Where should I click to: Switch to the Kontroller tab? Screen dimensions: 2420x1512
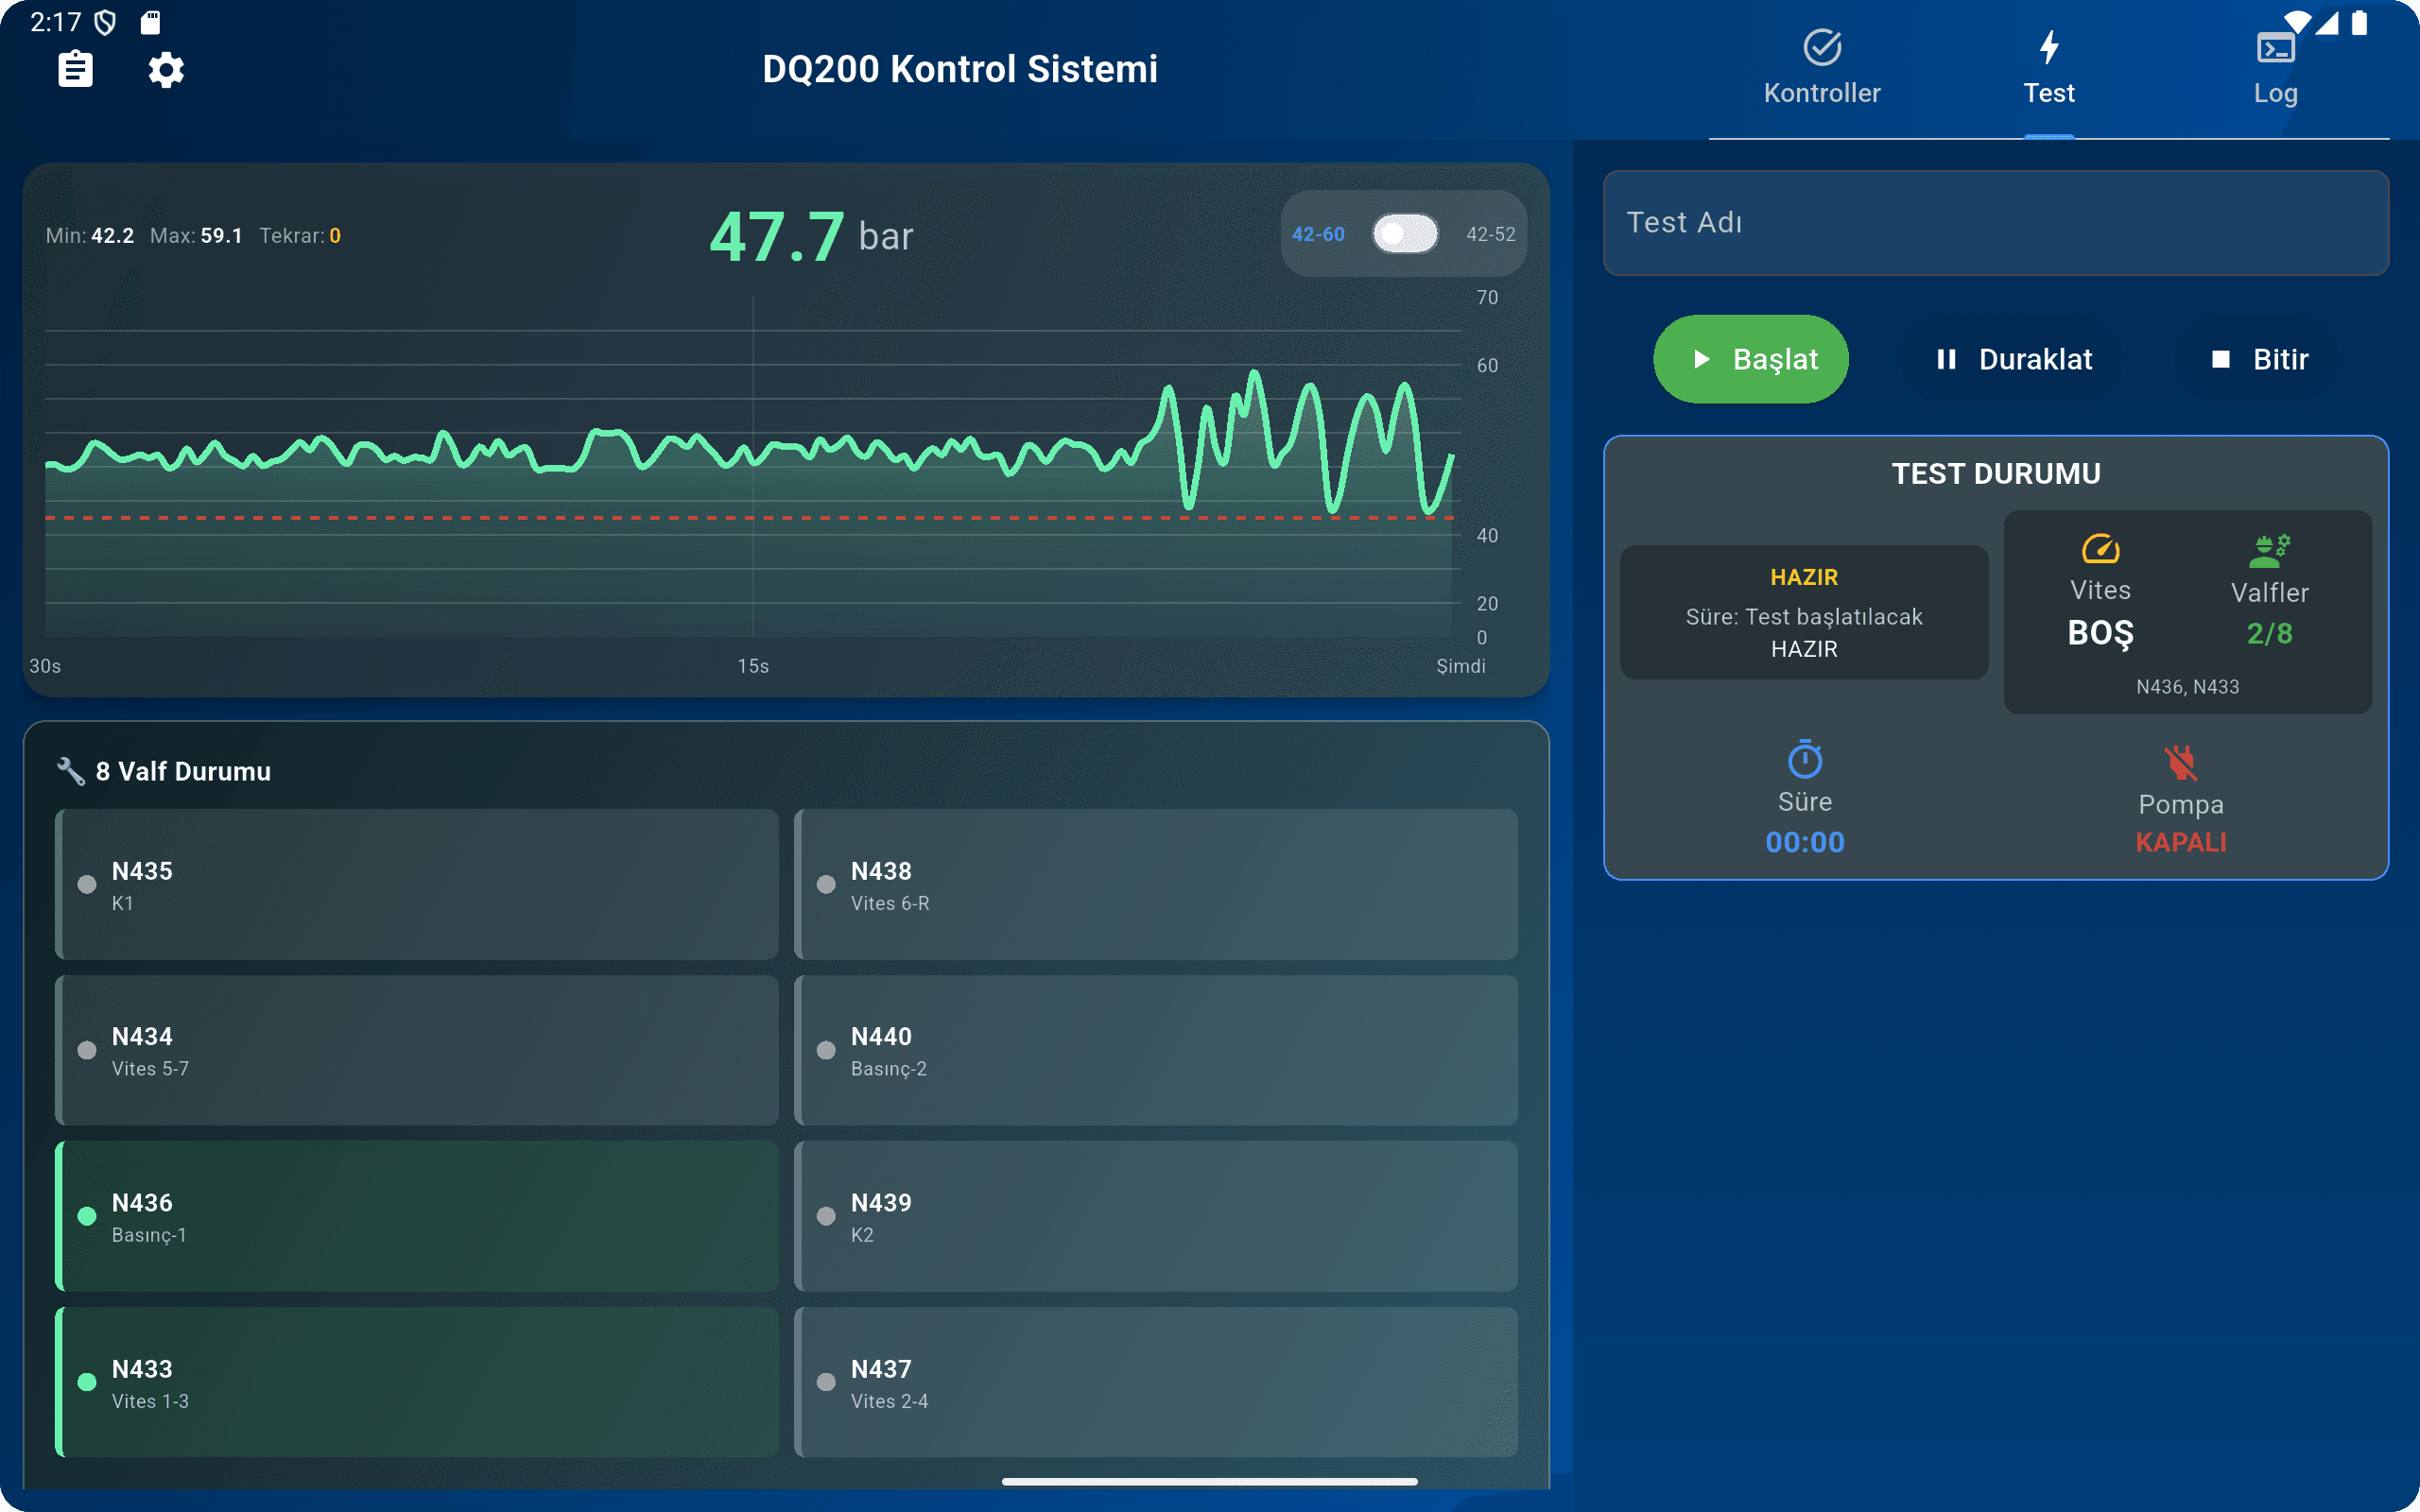pos(1821,70)
